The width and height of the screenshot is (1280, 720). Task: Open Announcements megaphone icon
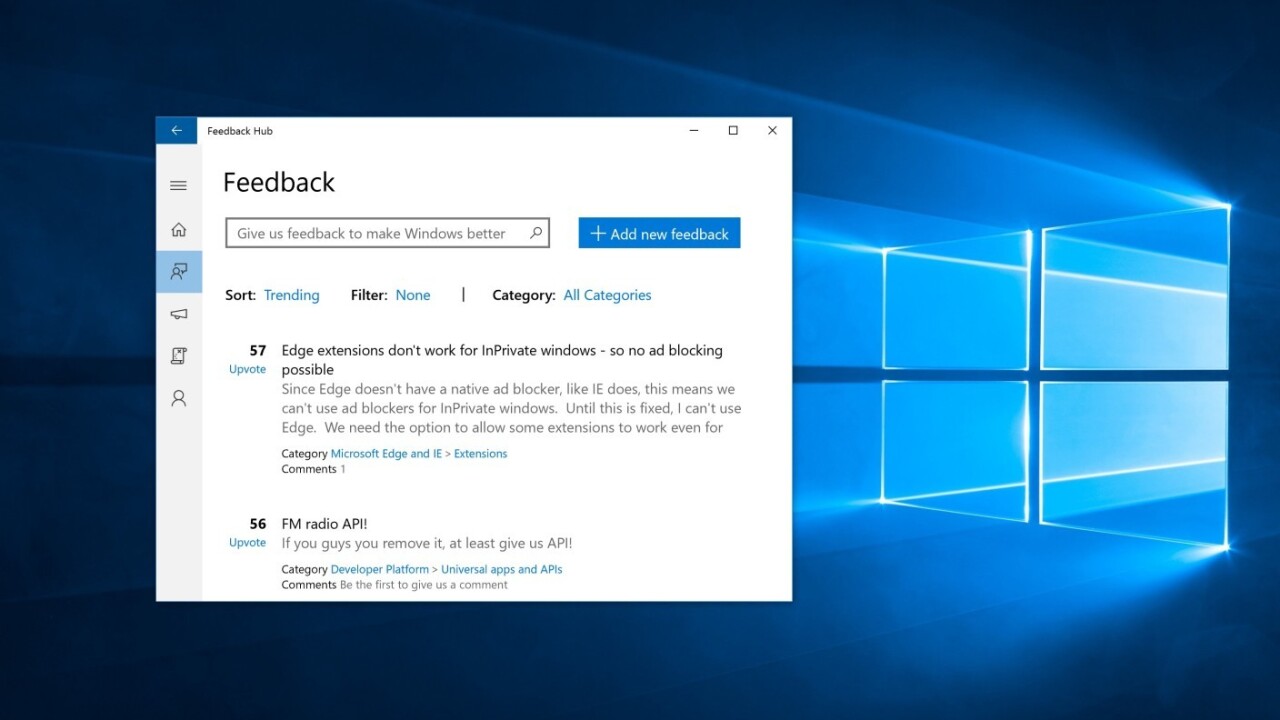click(x=178, y=314)
